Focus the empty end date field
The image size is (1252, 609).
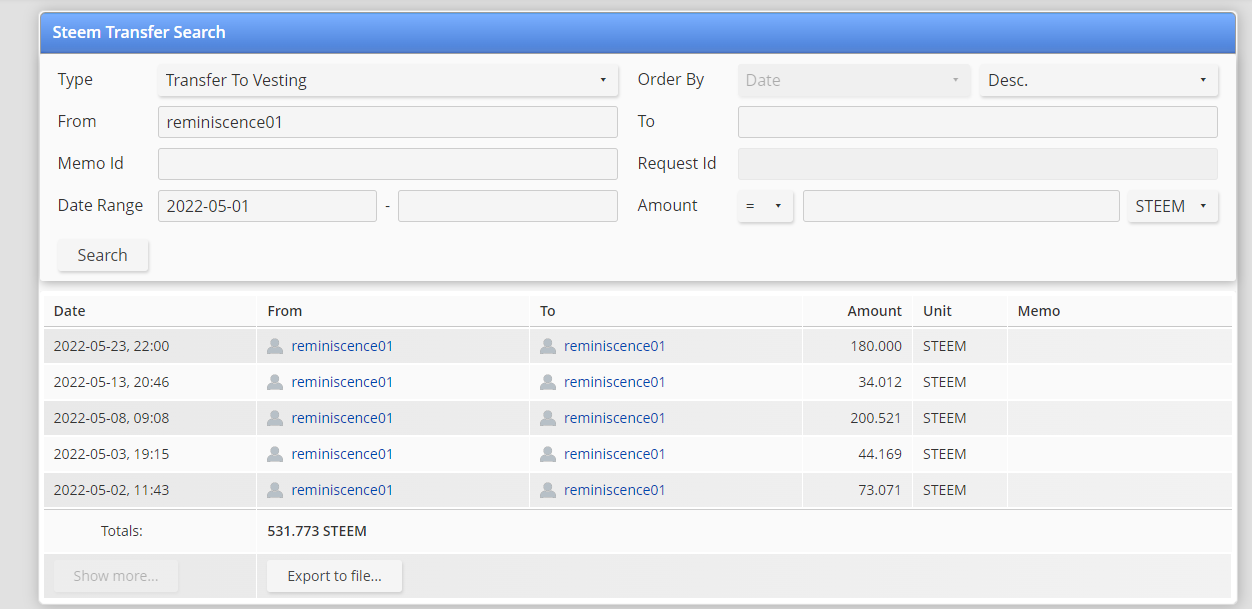508,206
